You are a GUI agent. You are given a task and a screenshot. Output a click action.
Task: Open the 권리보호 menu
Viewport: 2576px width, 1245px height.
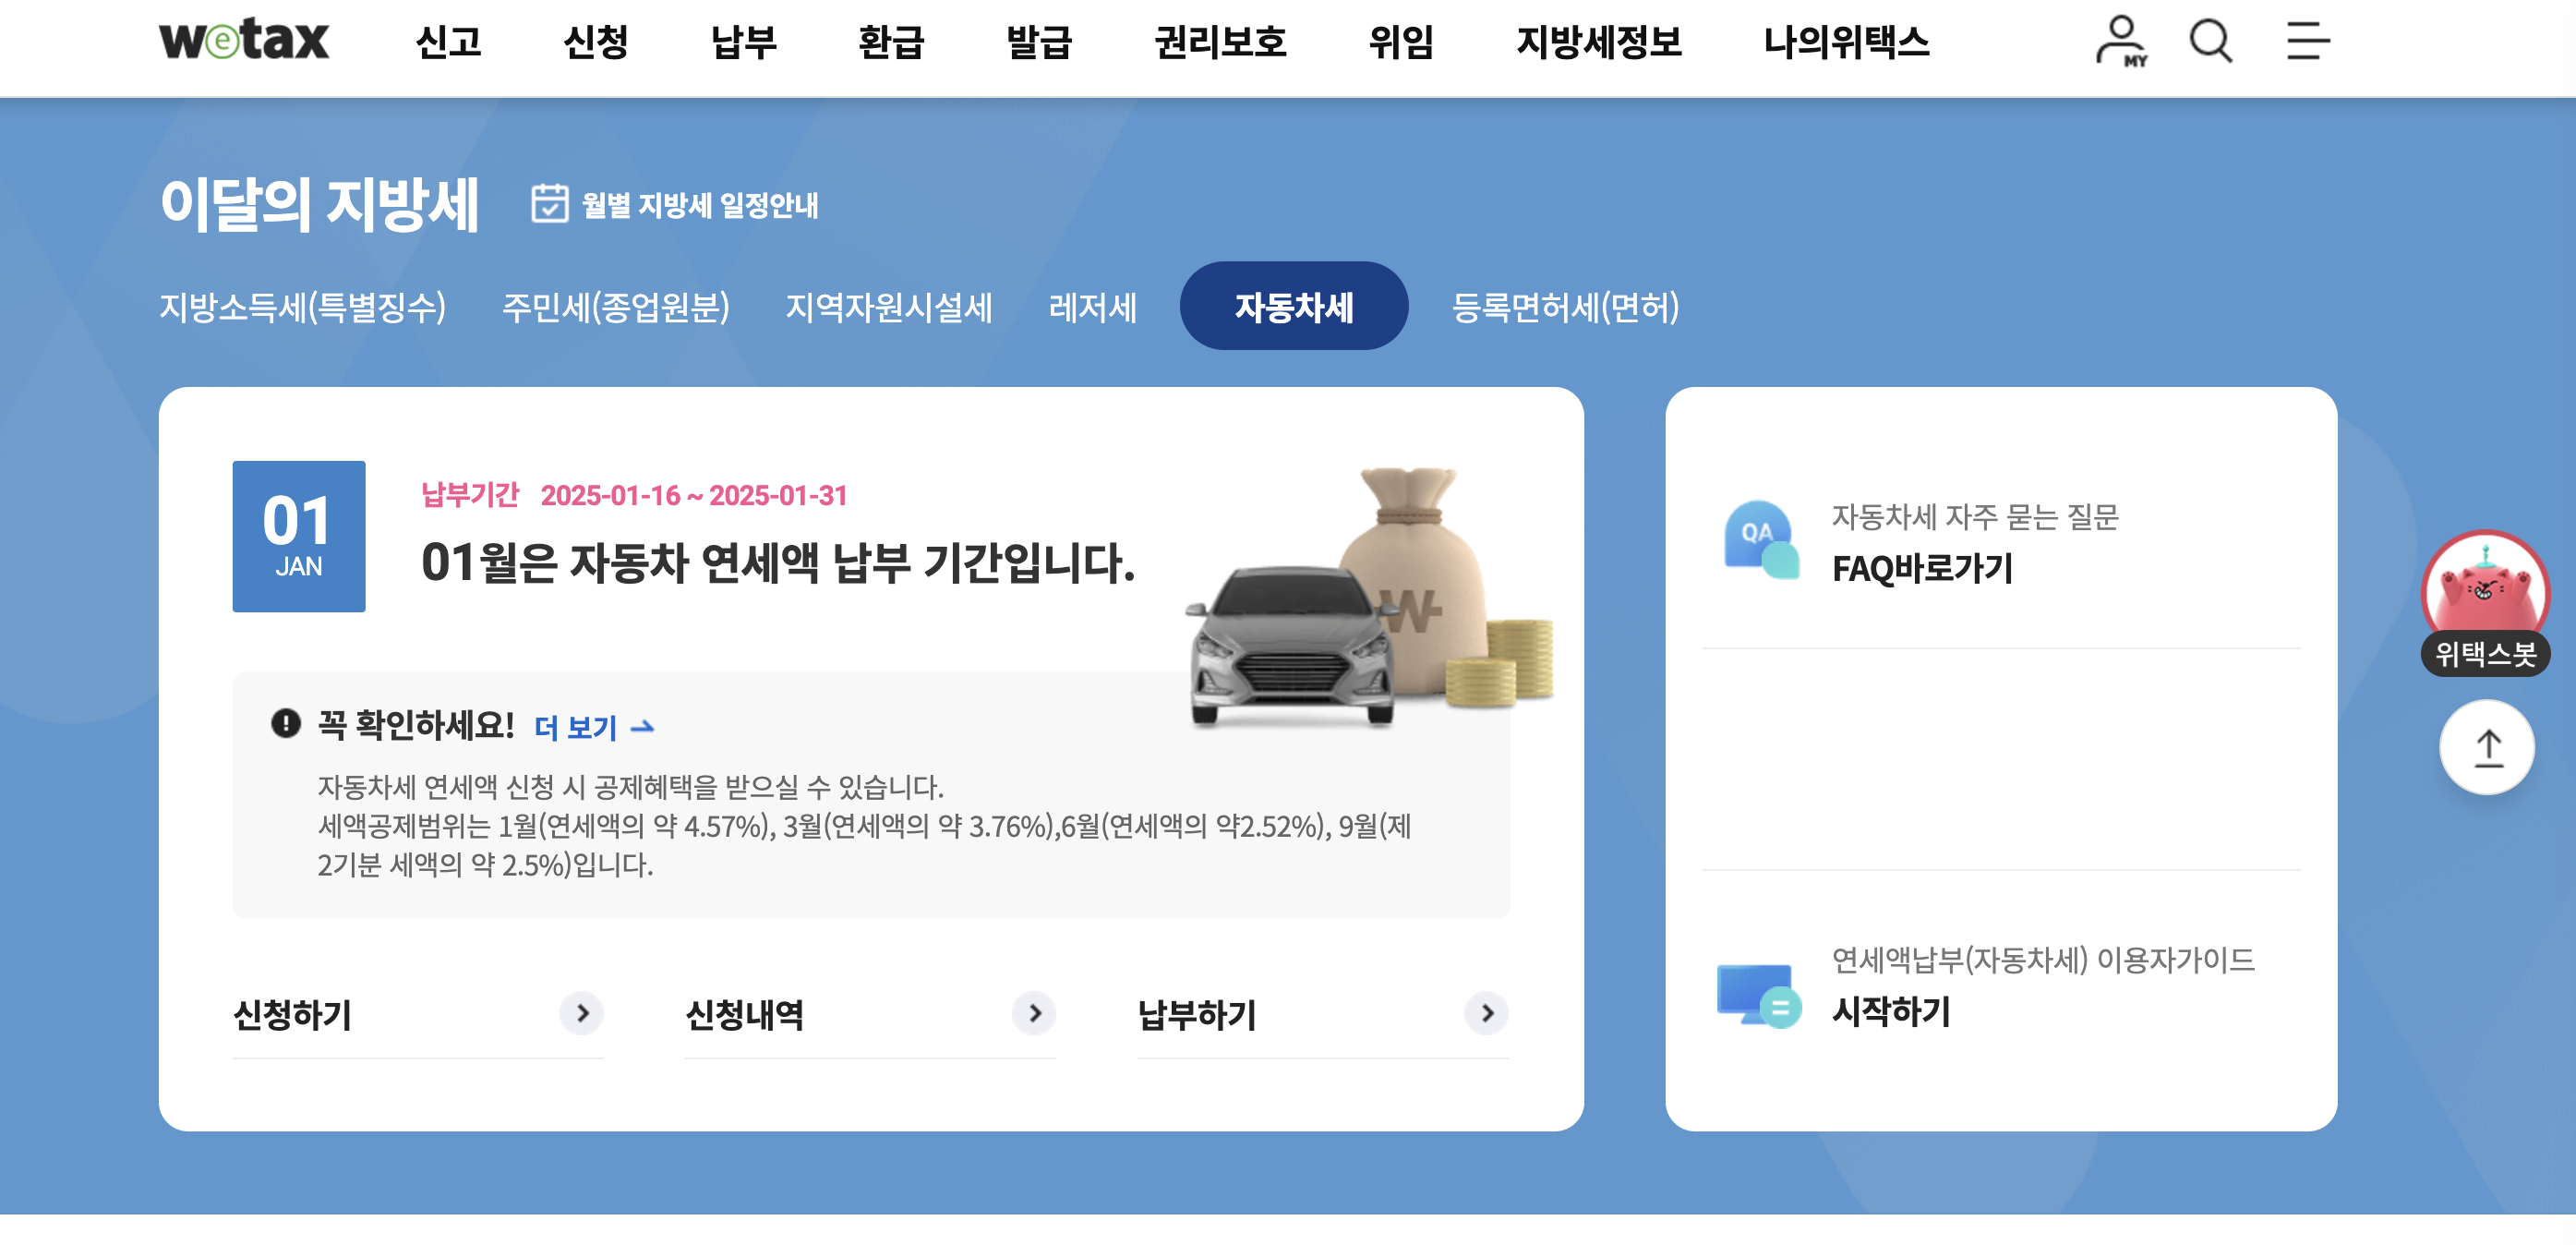[x=1220, y=42]
